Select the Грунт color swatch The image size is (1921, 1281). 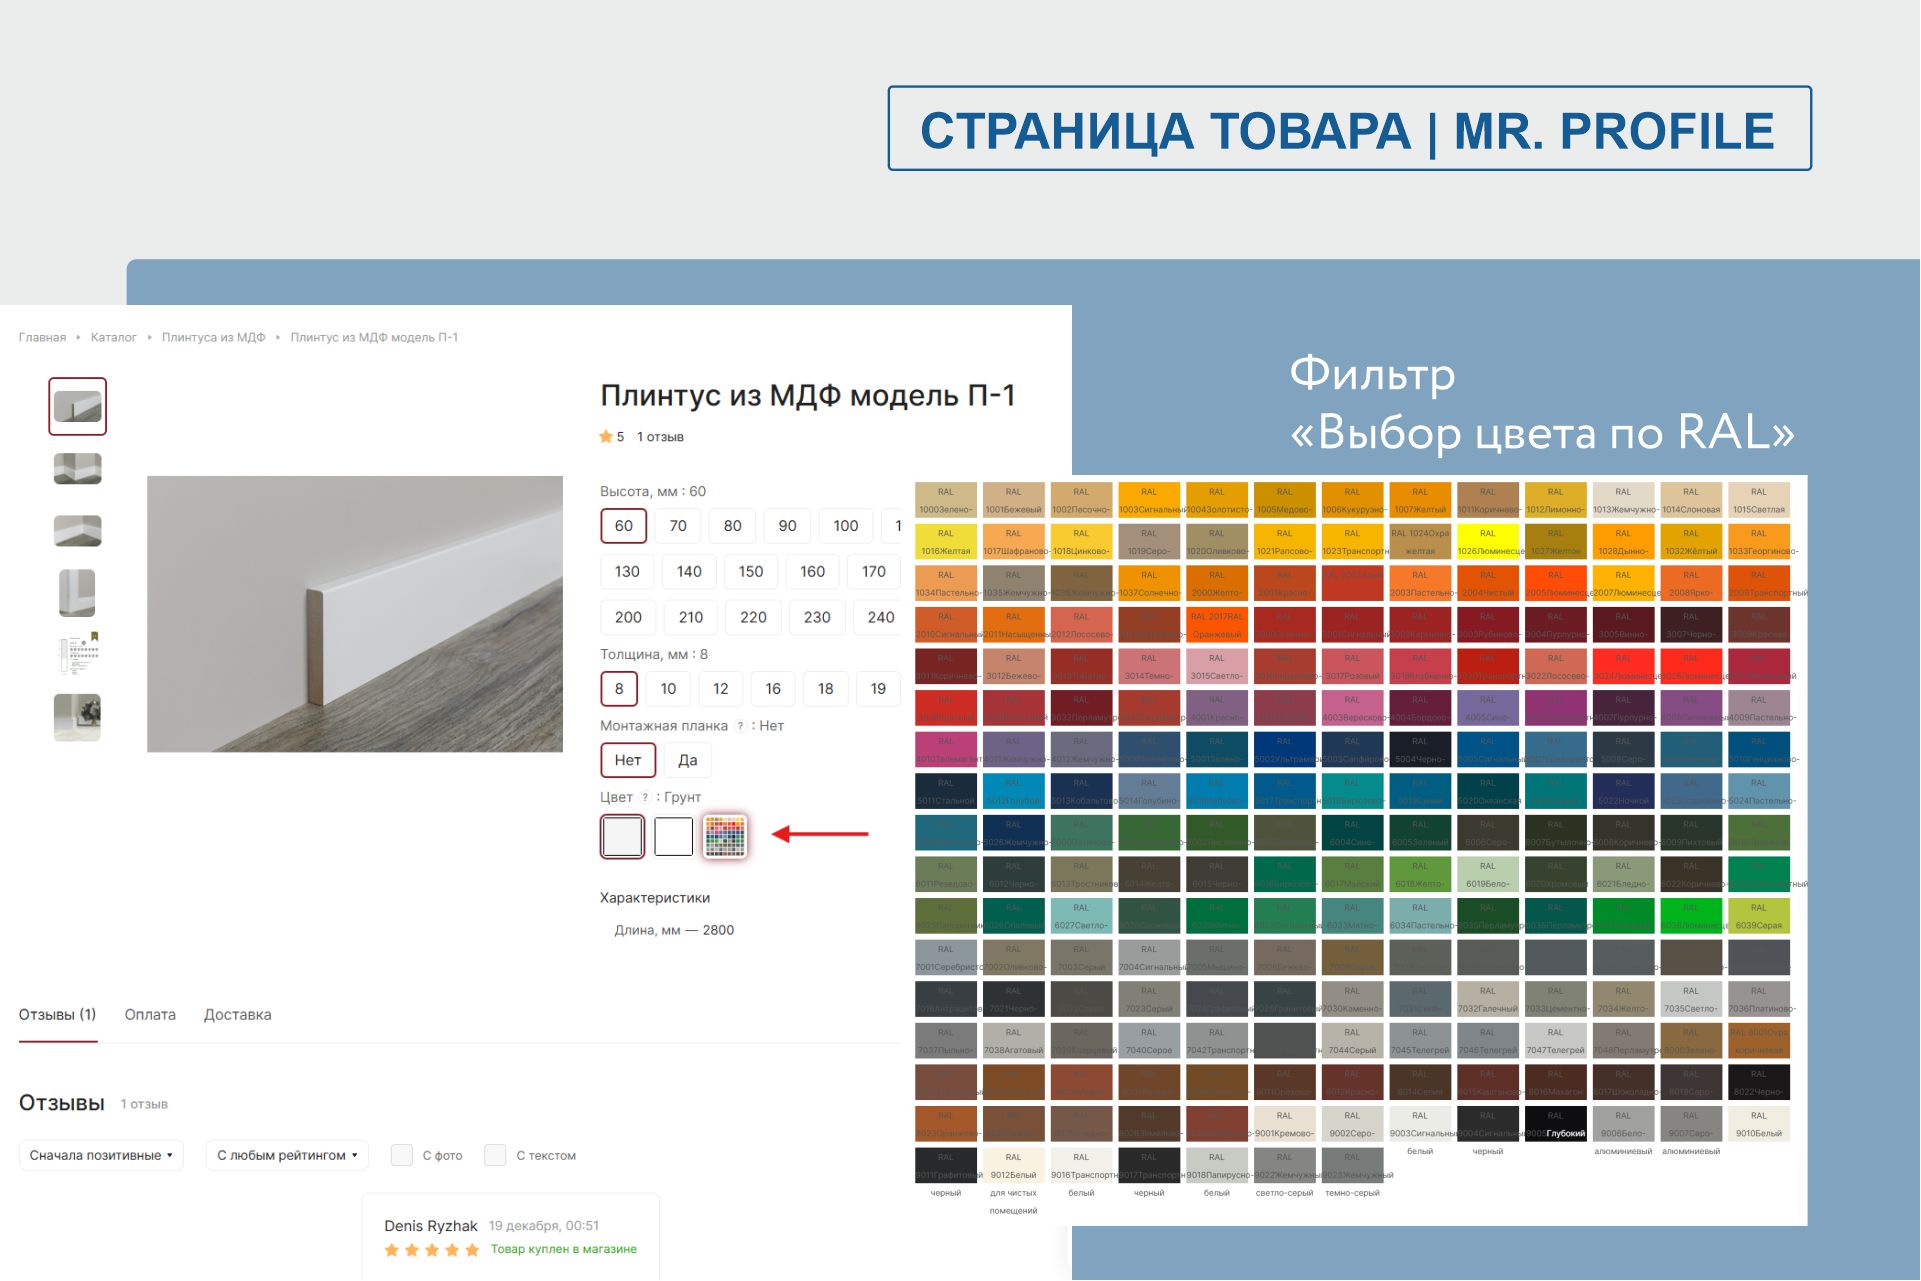[622, 836]
